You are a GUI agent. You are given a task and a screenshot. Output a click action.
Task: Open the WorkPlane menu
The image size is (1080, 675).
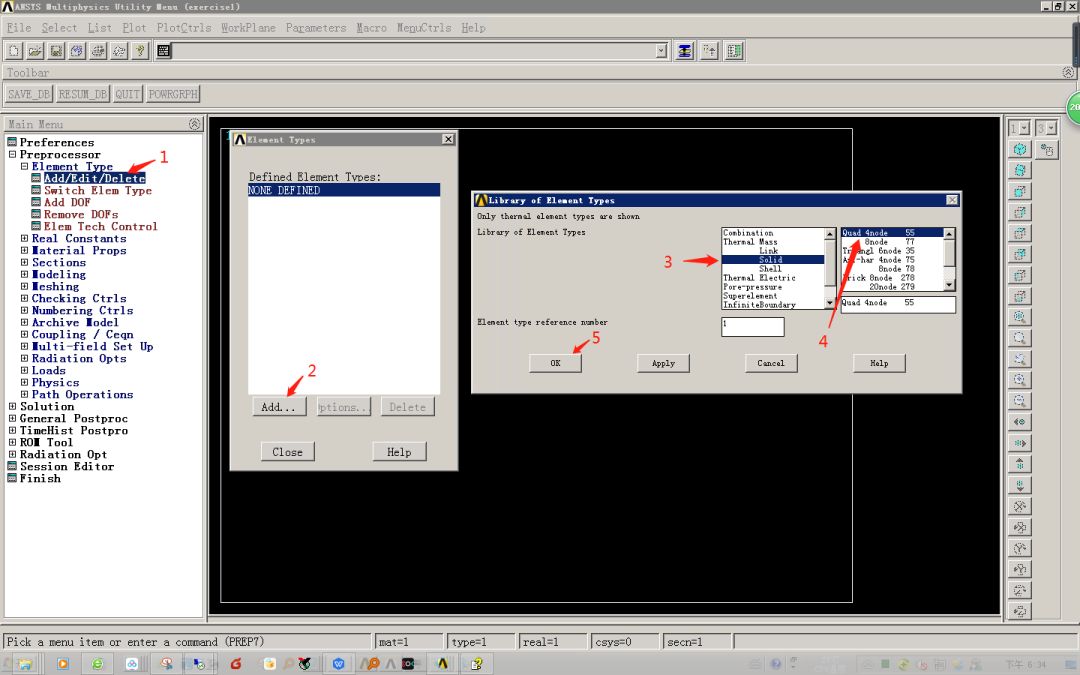246,27
